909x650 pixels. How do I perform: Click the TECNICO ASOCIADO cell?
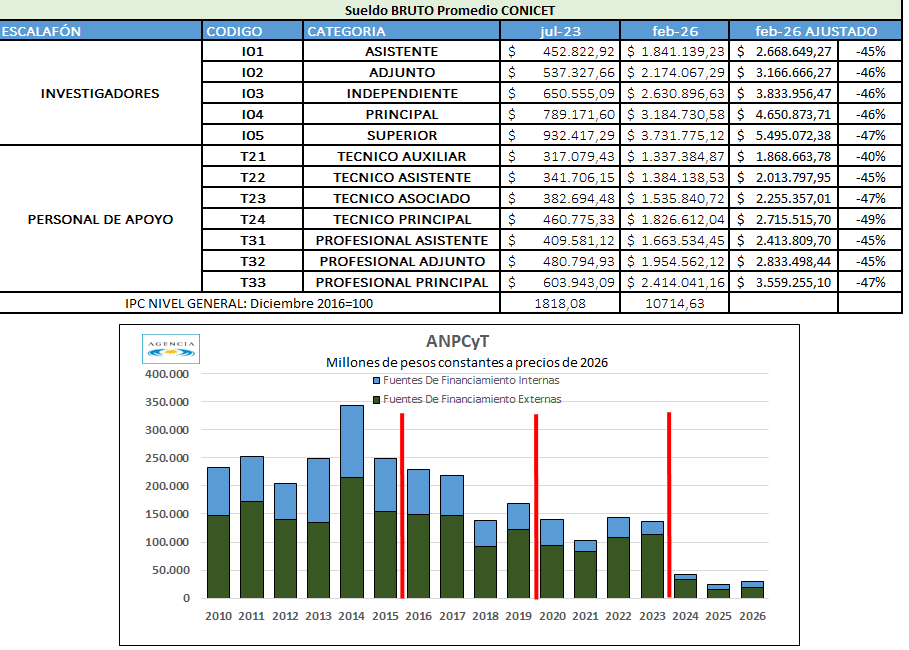401,198
